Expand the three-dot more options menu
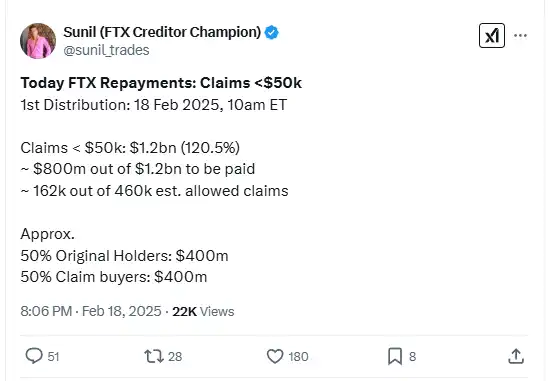This screenshot has width=552, height=381. click(520, 35)
